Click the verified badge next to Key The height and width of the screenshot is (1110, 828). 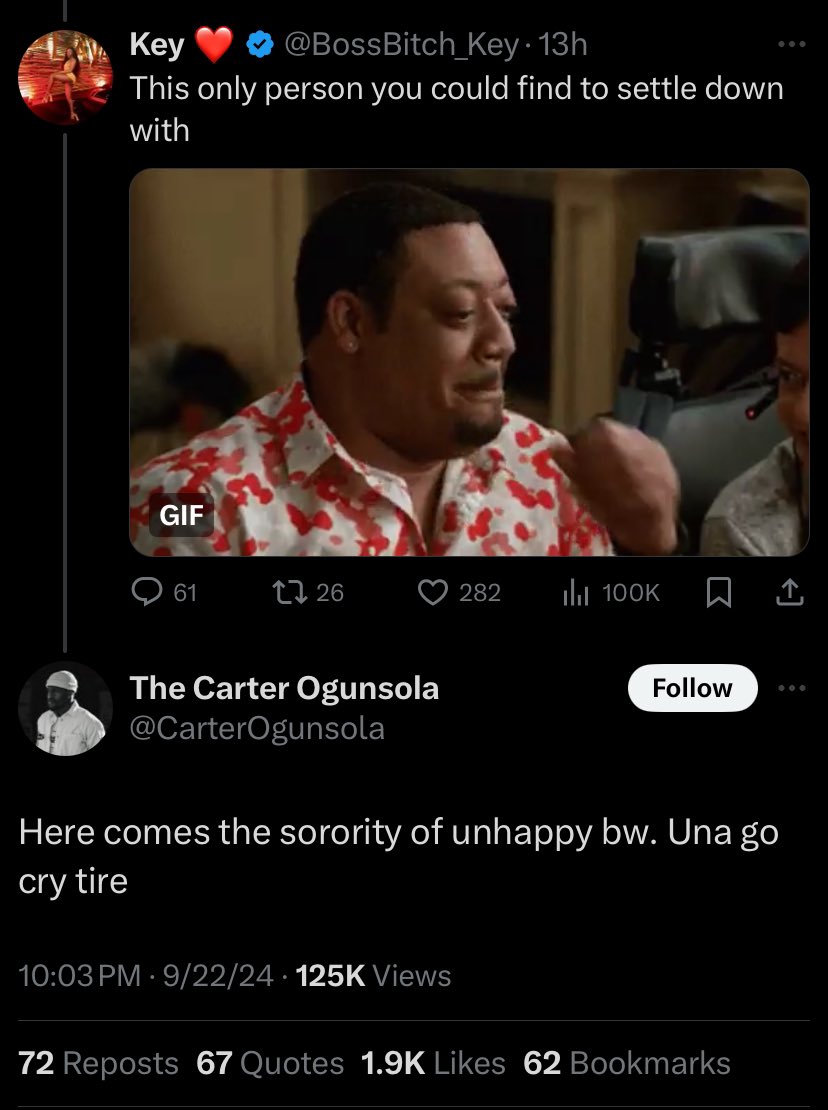260,44
